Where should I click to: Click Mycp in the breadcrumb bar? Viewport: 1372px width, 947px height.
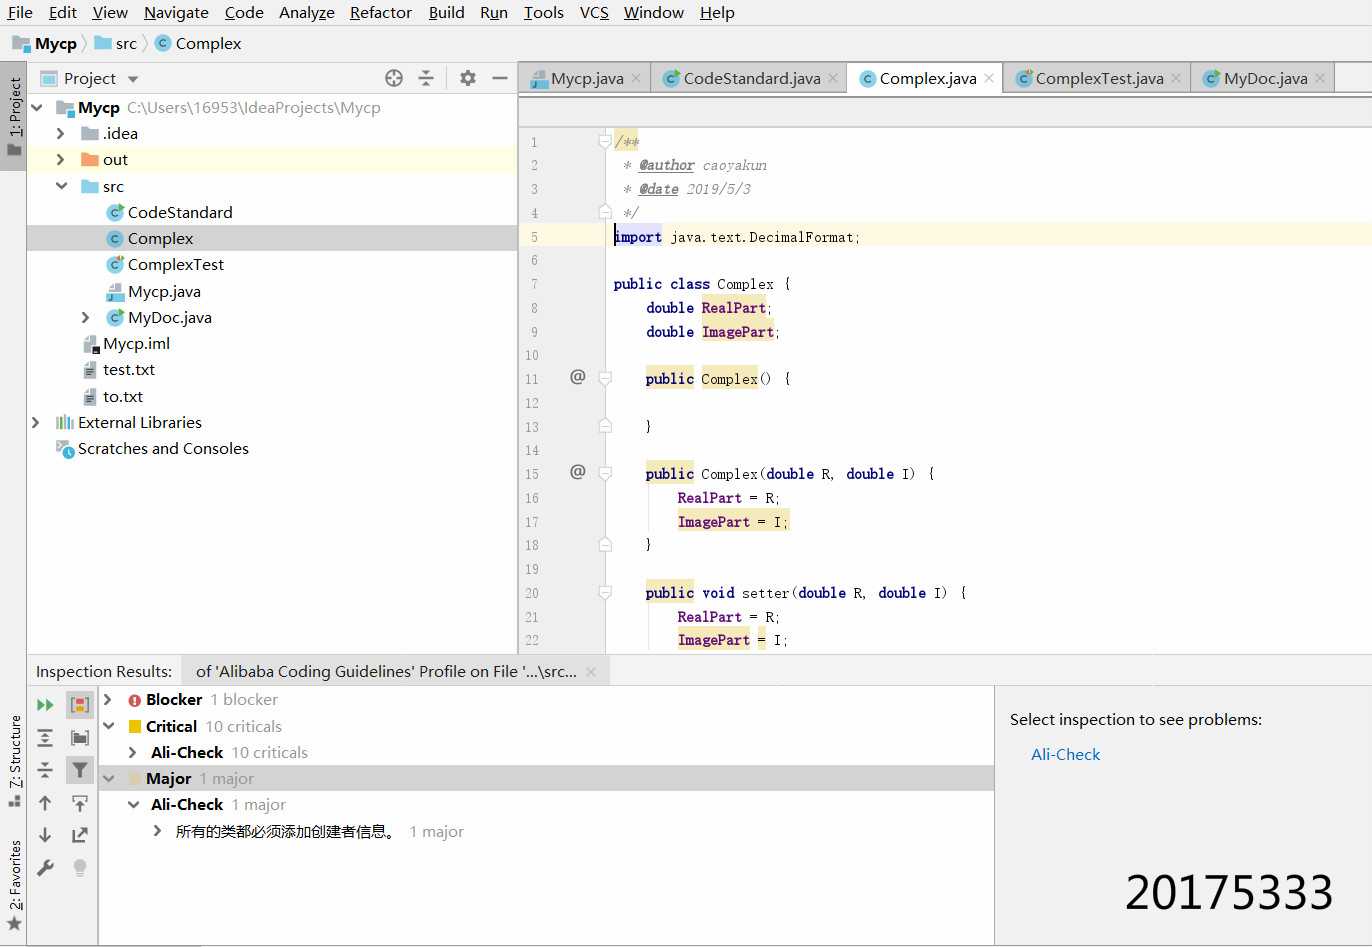tap(55, 43)
